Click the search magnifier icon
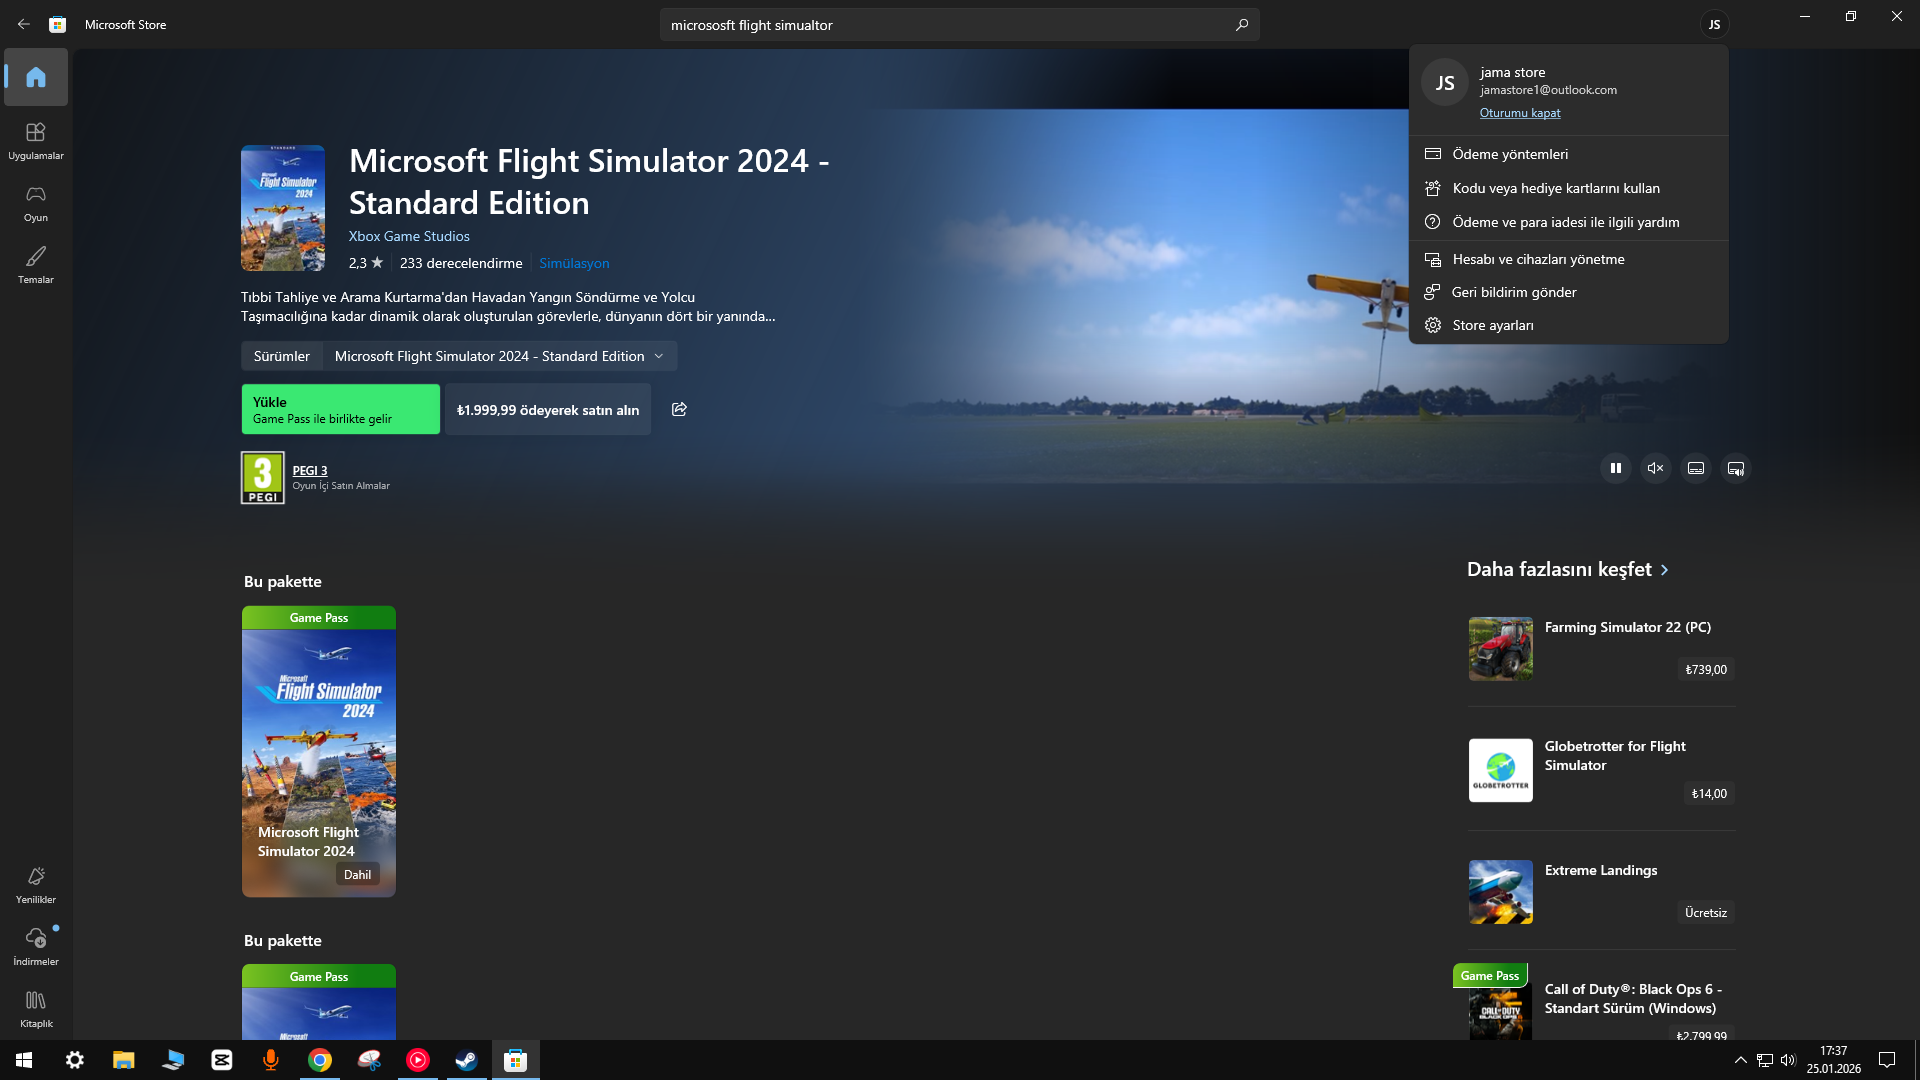The height and width of the screenshot is (1080, 1920). point(1242,25)
